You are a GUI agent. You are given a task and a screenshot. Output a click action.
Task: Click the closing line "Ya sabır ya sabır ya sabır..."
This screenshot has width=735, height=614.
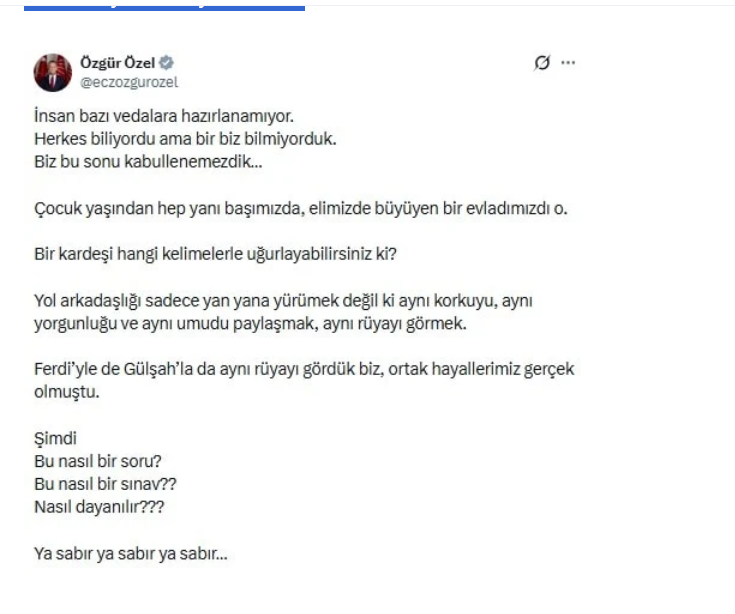click(130, 553)
